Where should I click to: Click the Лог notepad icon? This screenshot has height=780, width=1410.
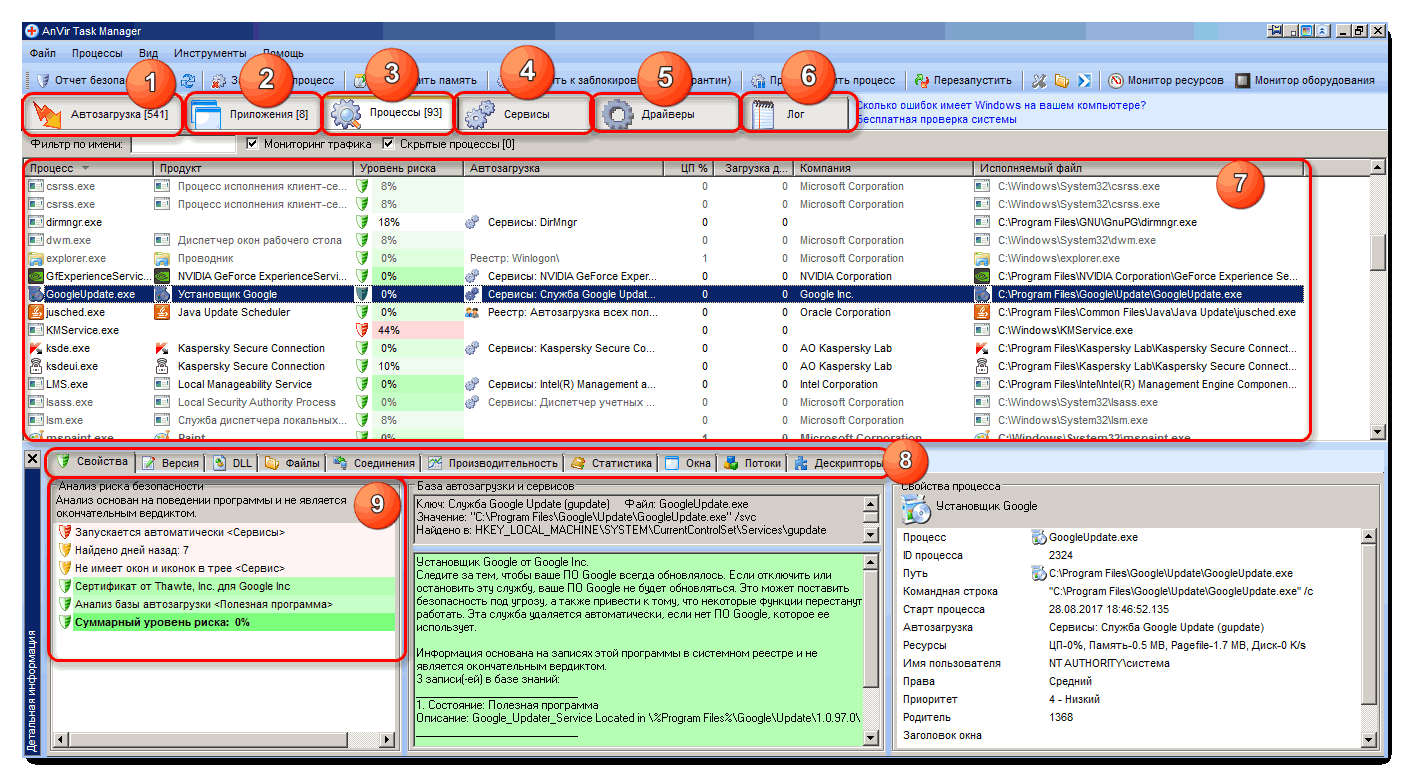tap(763, 115)
